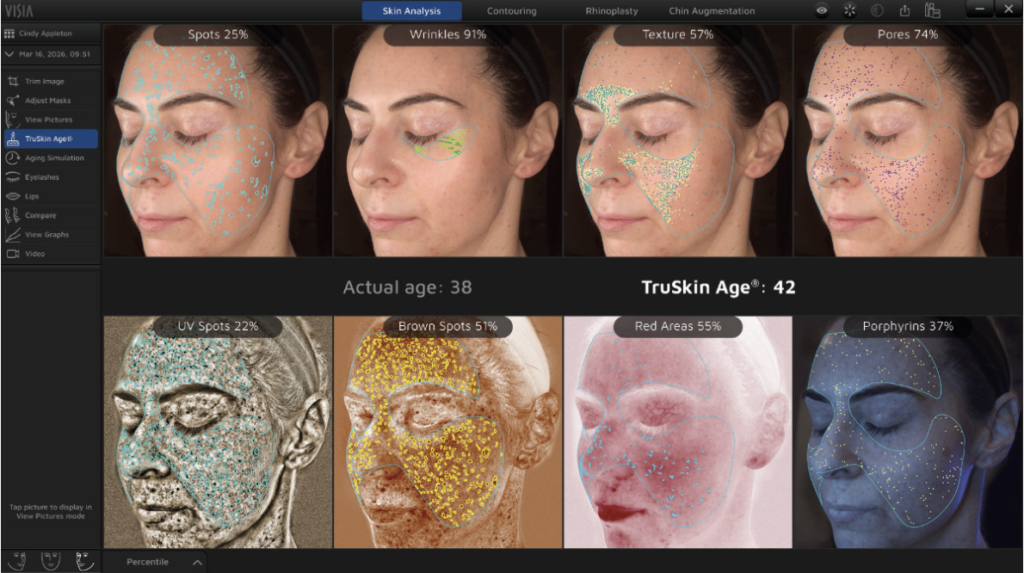Screen dimensions: 1024x573
Task: Open the skincare products icon in top bar
Action: [933, 10]
